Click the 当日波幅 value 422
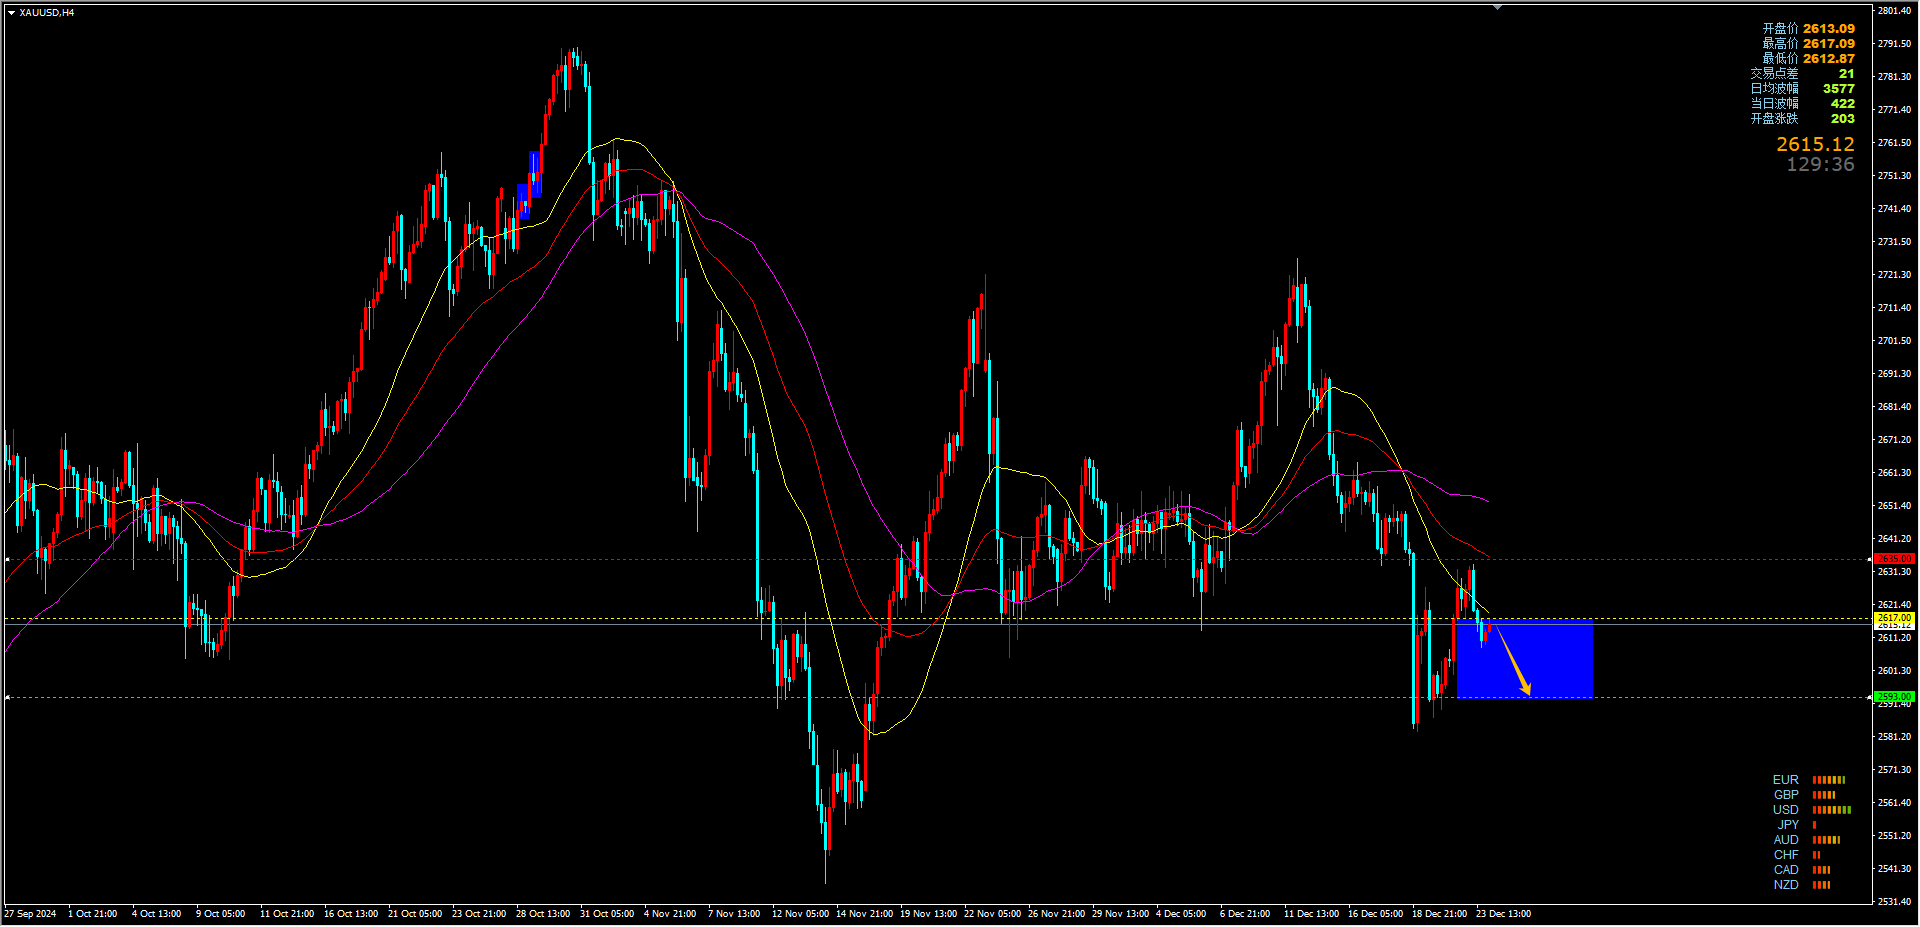 coord(1843,104)
